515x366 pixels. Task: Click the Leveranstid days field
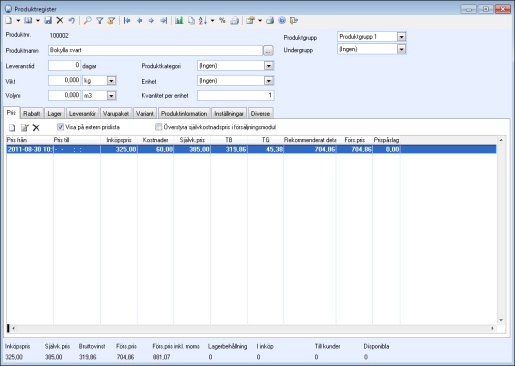[x=64, y=65]
